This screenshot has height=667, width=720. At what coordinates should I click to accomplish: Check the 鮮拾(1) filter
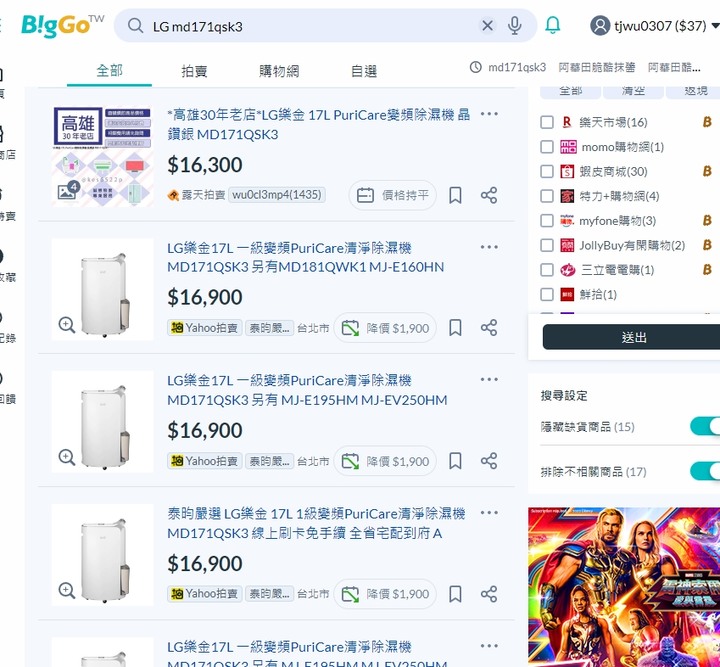(546, 294)
